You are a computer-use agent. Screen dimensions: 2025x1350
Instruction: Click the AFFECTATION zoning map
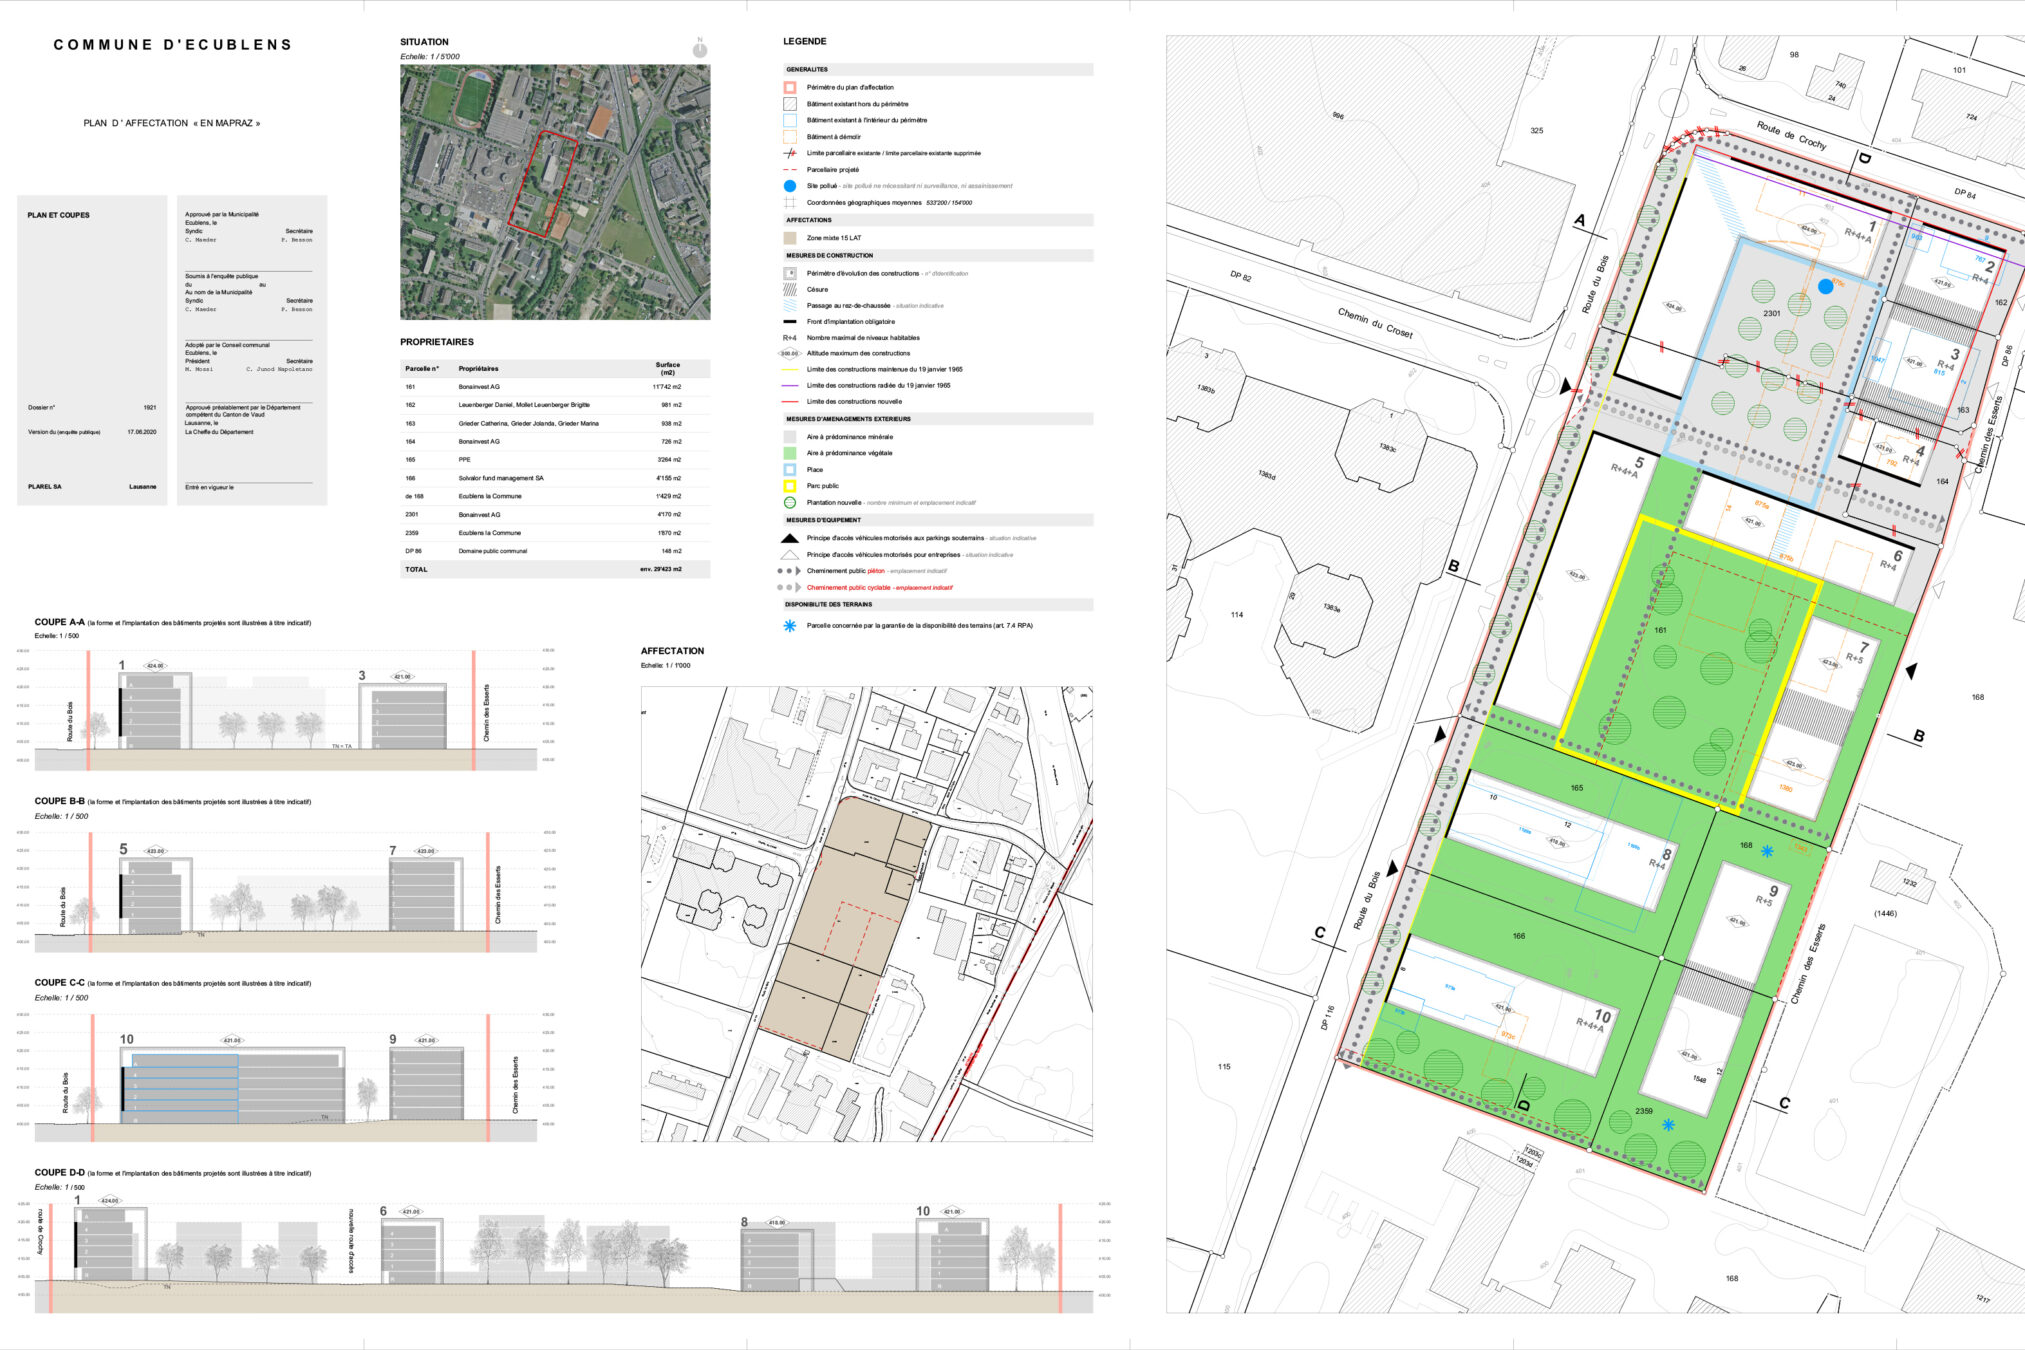[x=867, y=914]
